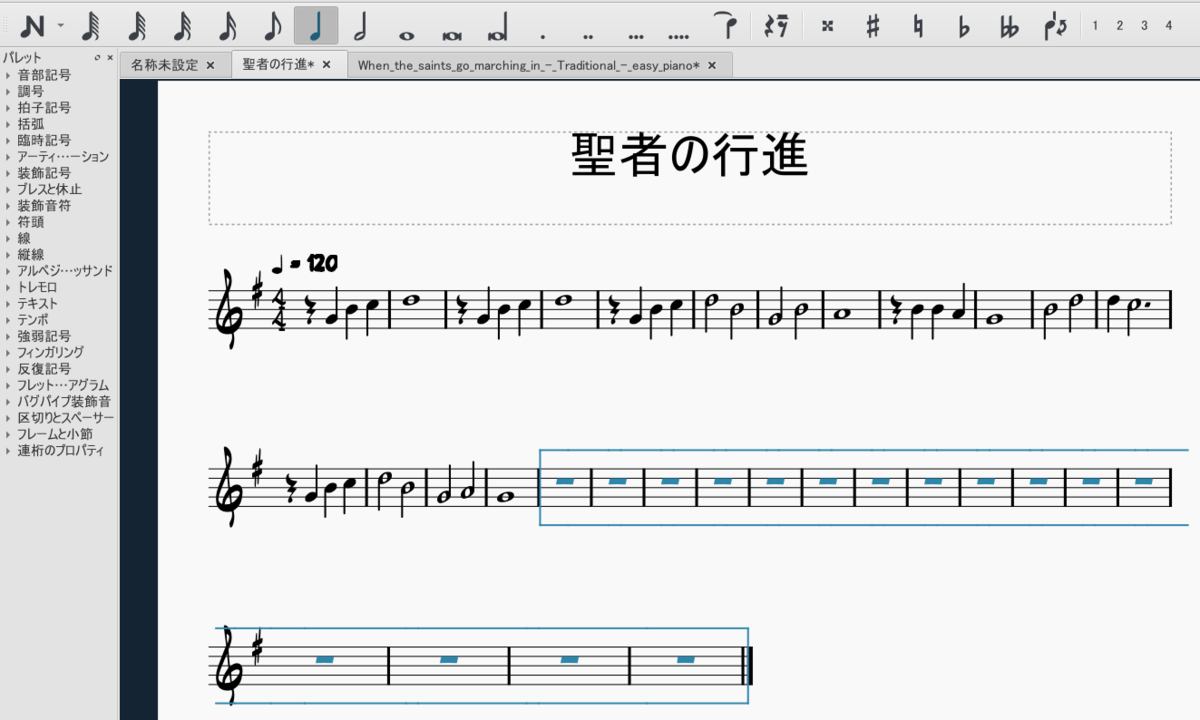The height and width of the screenshot is (720, 1200).
Task: Switch to the 名称未設定 tab
Action: (x=163, y=62)
